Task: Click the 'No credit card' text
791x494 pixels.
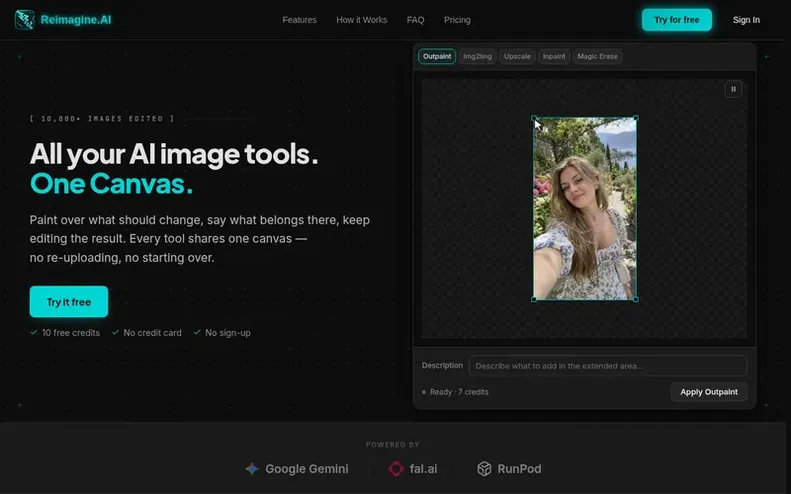Action: tap(152, 333)
